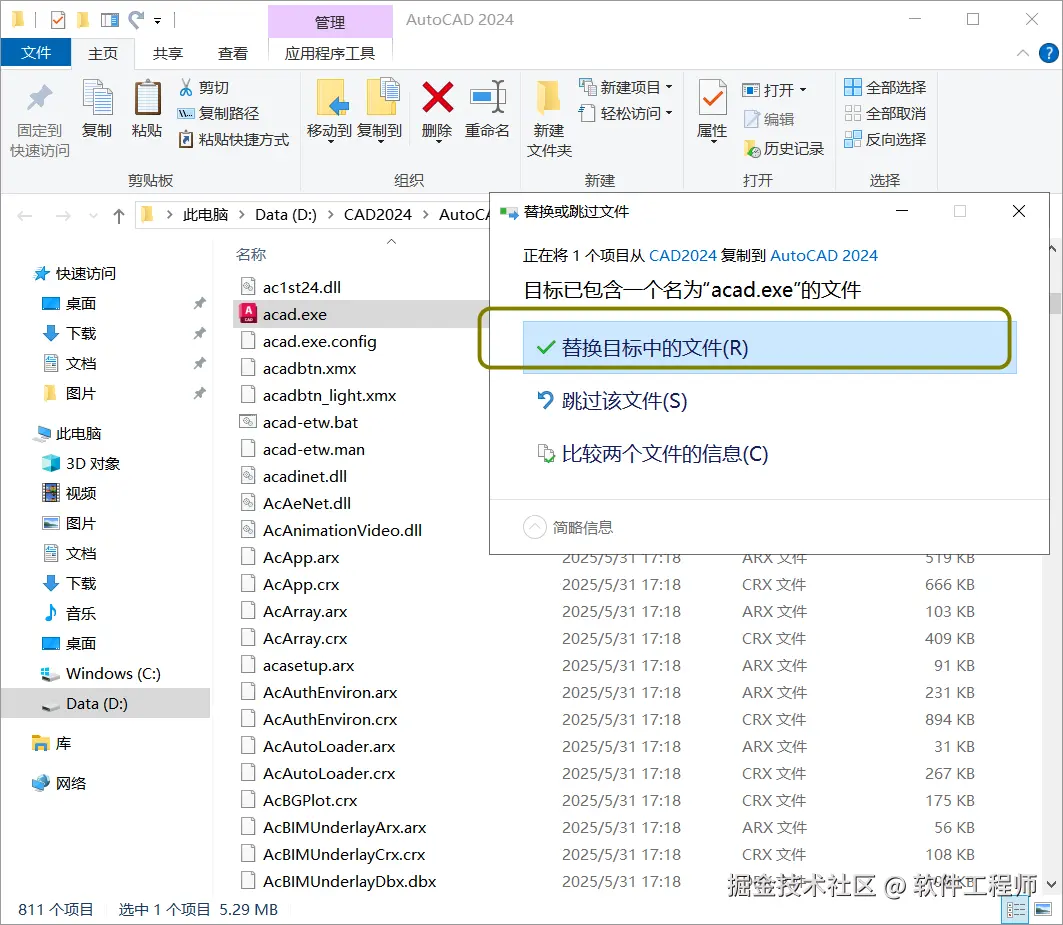Click the Help question mark icon
The height and width of the screenshot is (925, 1063).
click(x=1048, y=53)
